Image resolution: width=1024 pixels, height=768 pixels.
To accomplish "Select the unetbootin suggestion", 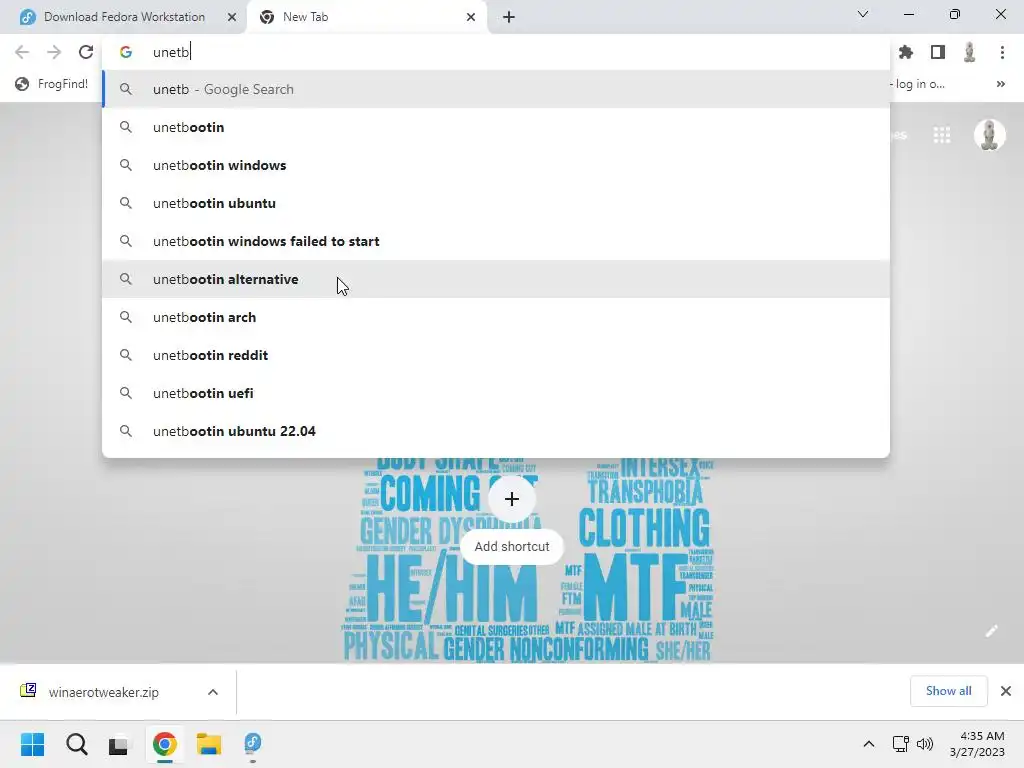I will tap(496, 127).
